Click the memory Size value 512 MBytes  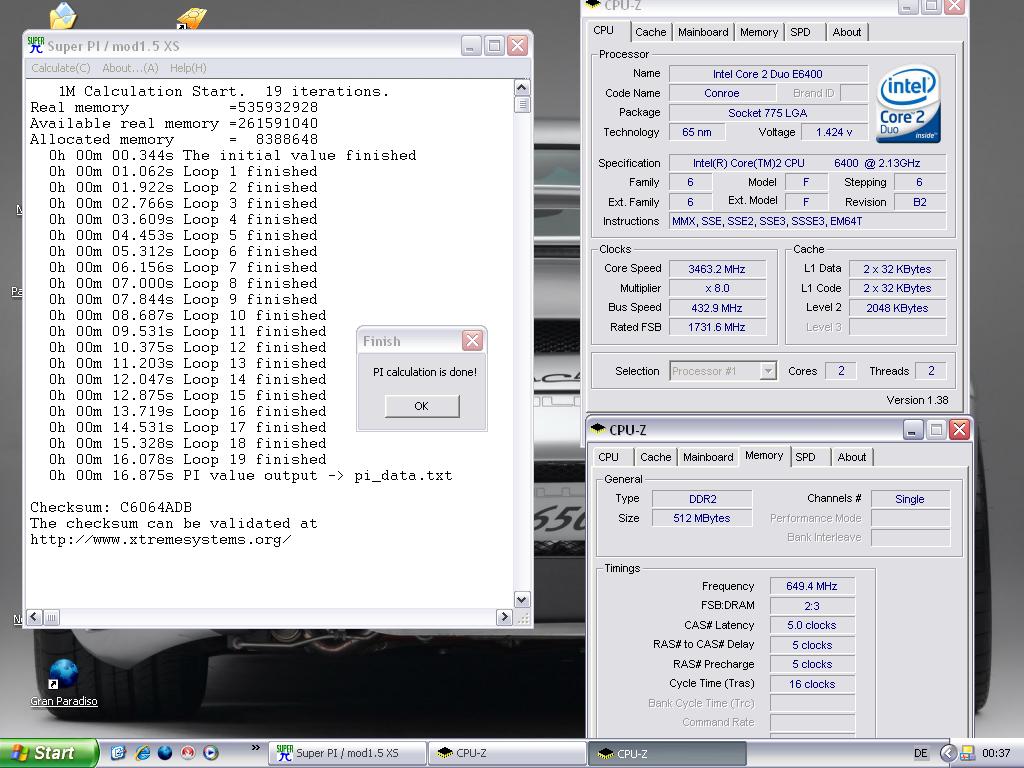pos(701,518)
